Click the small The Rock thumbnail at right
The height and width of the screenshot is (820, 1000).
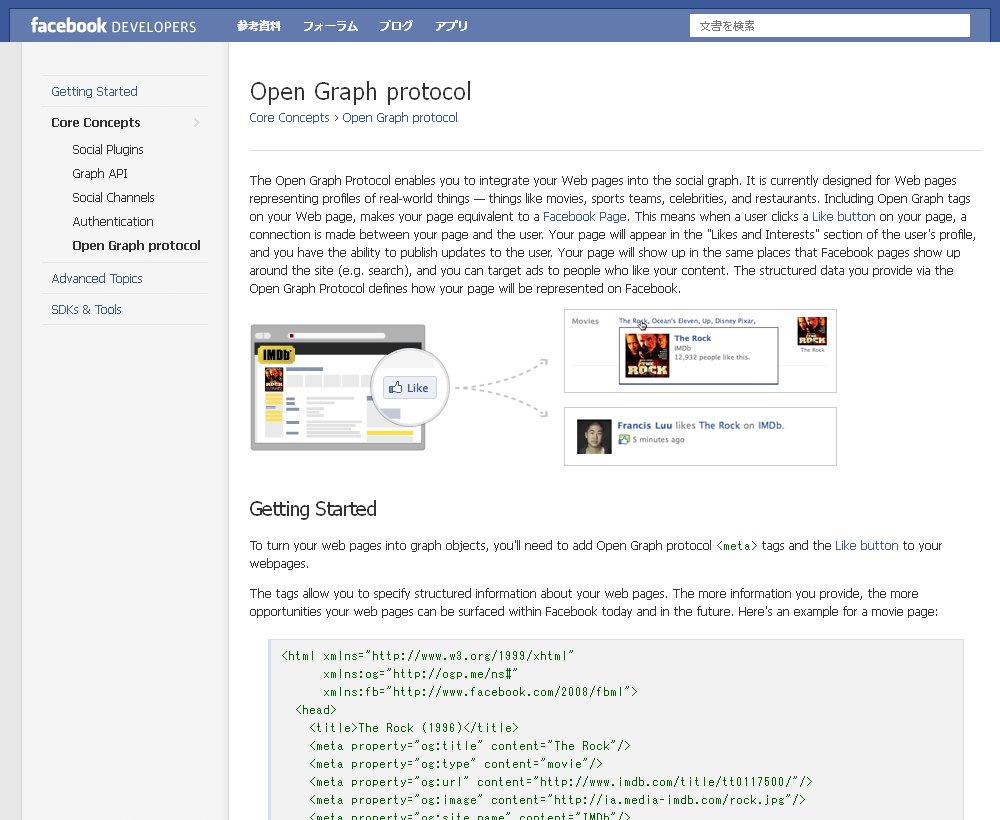coord(812,332)
